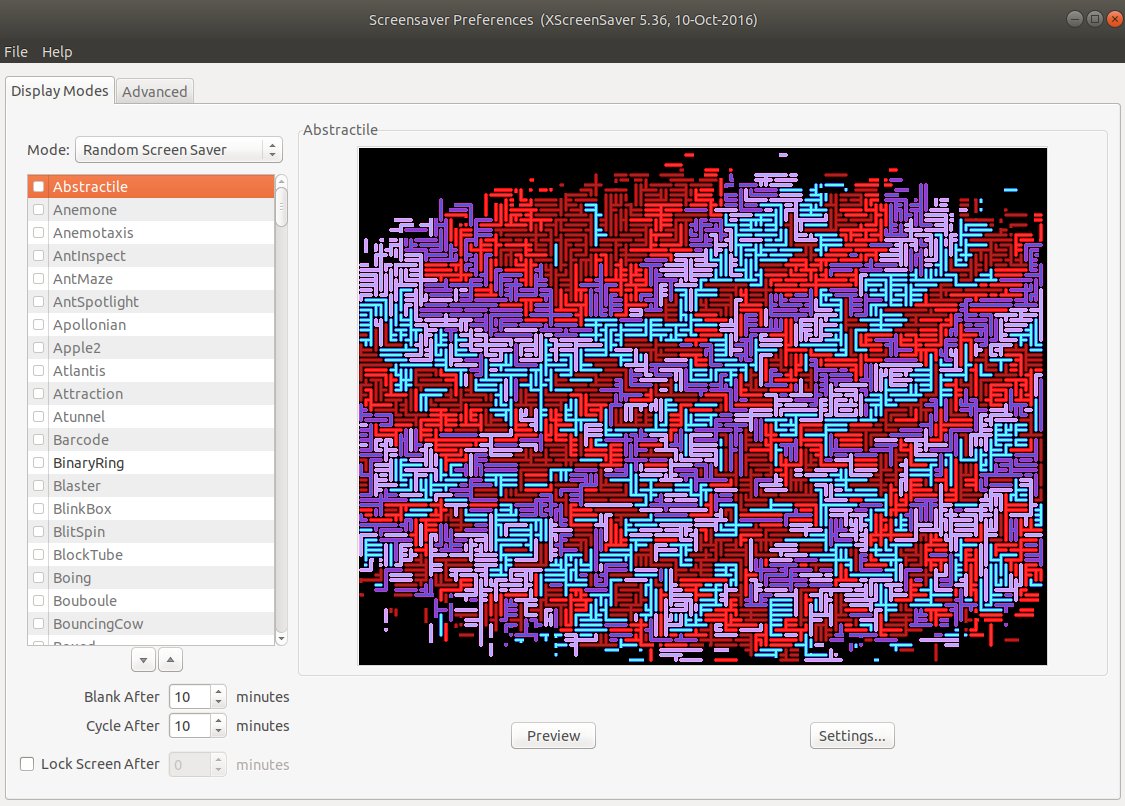Increase the Blank After minutes value
This screenshot has width=1125, height=806.
point(218,692)
